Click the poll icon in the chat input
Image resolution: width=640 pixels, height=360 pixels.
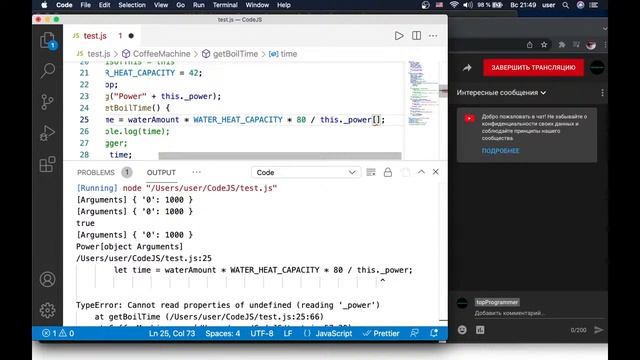(480, 330)
